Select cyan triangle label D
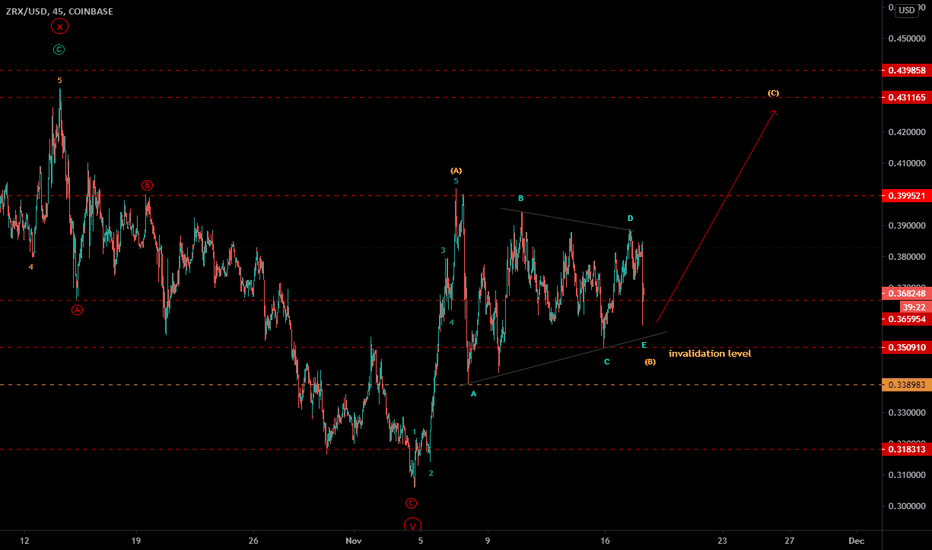 (x=630, y=219)
